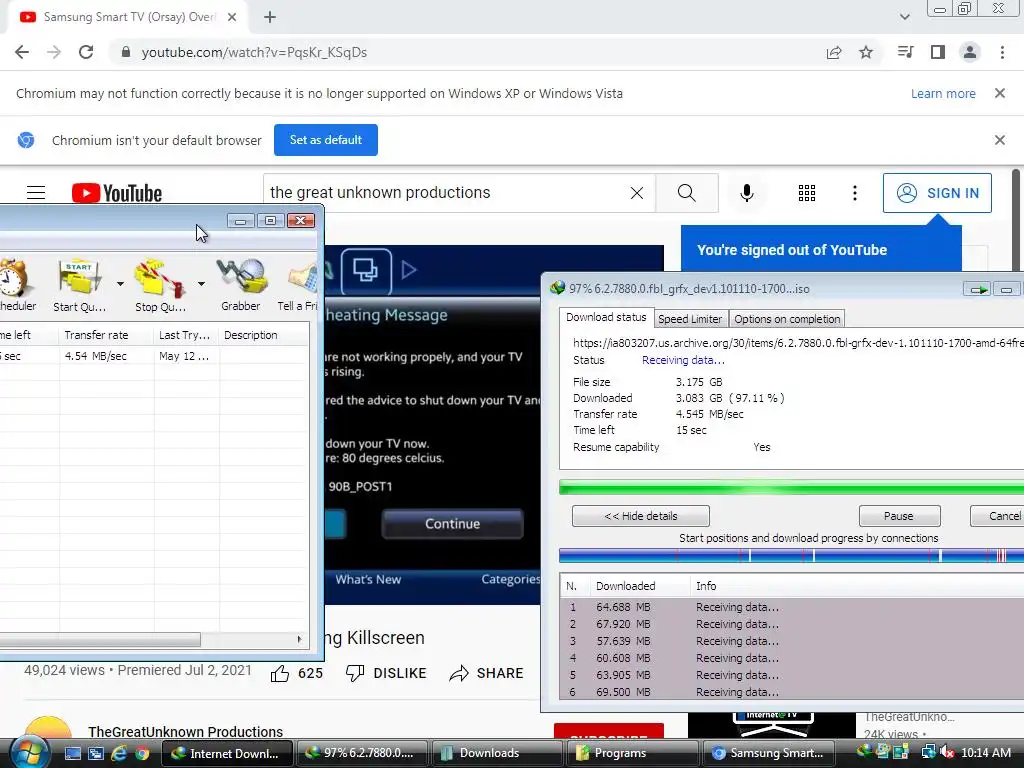The image size is (1024, 768).
Task: Switch to the Download status tab
Action: click(606, 317)
